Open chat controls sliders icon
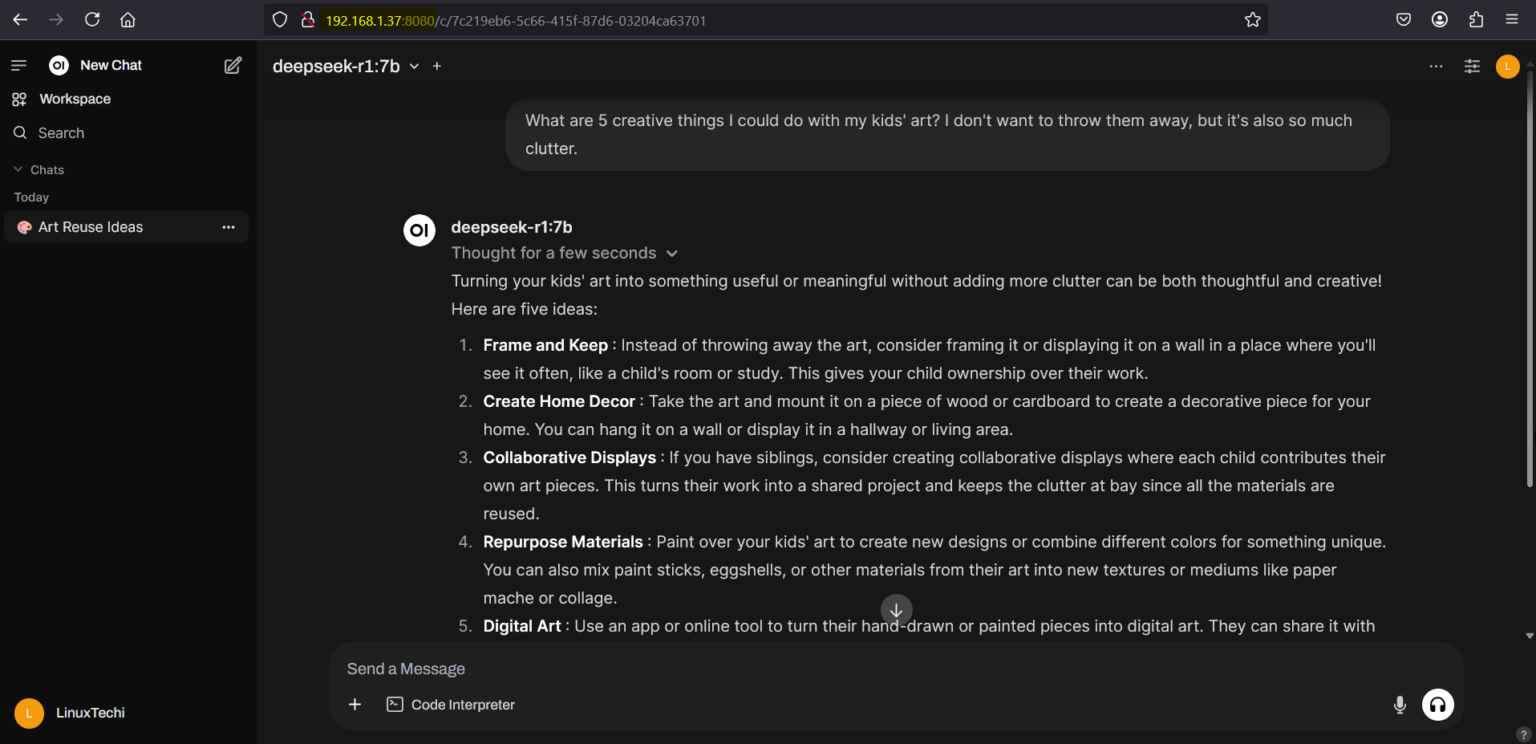Image resolution: width=1536 pixels, height=744 pixels. point(1472,66)
